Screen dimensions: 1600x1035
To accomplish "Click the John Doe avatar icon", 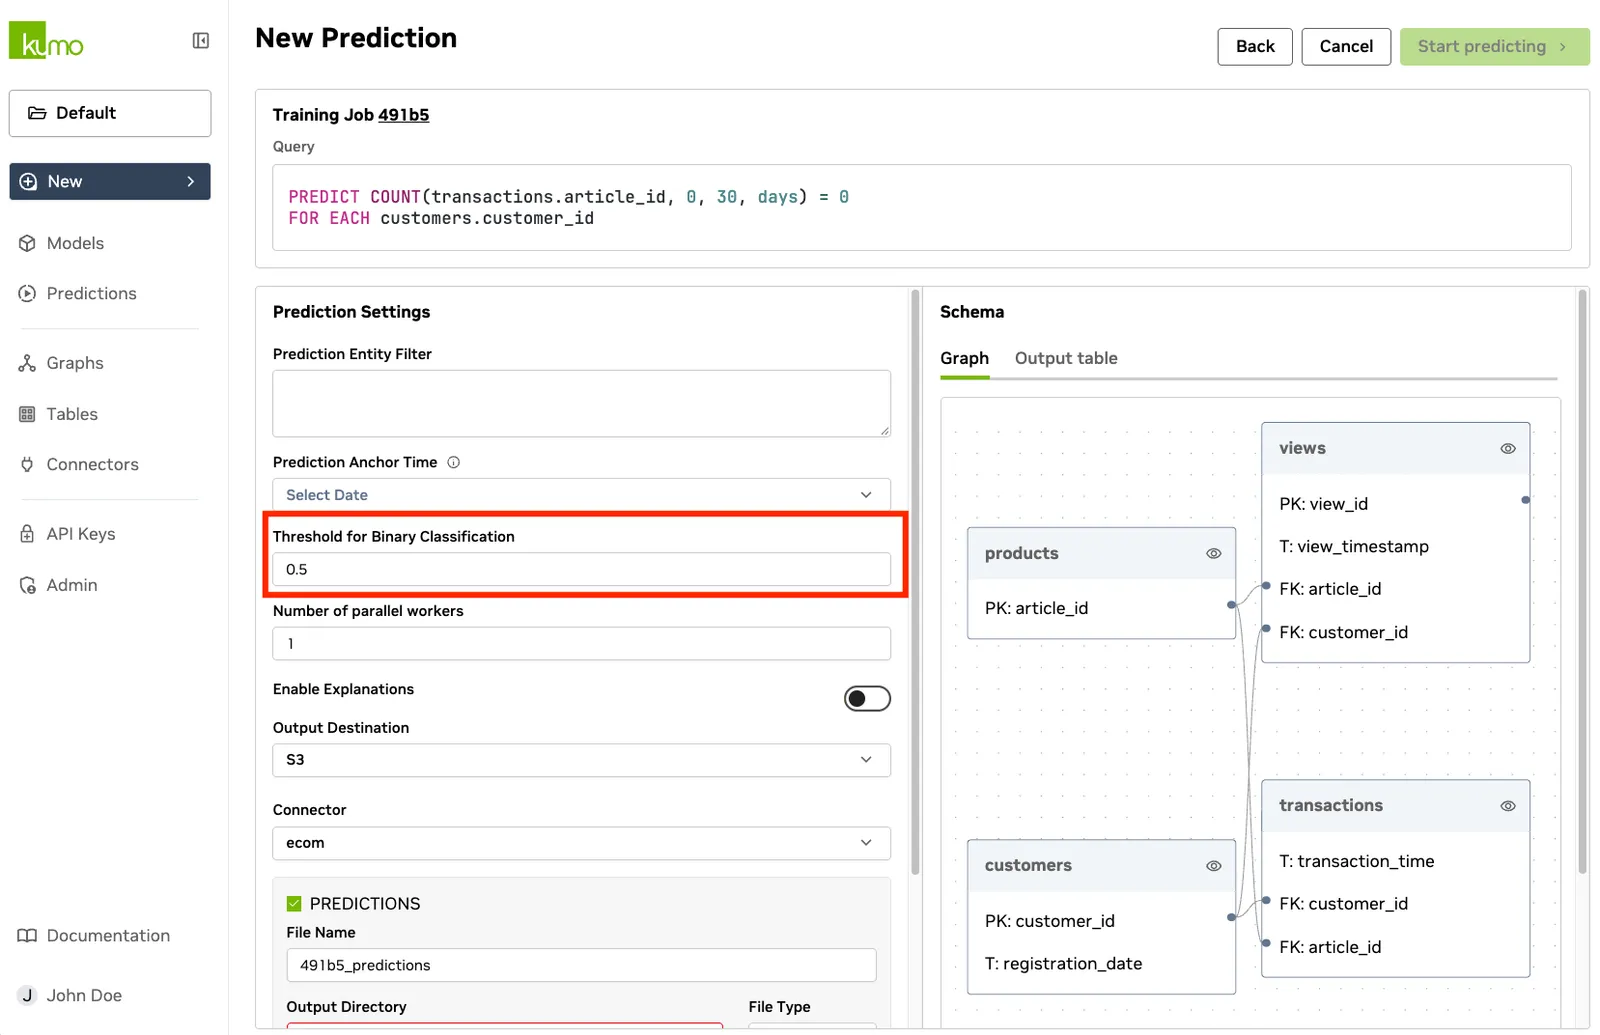I will click(27, 995).
